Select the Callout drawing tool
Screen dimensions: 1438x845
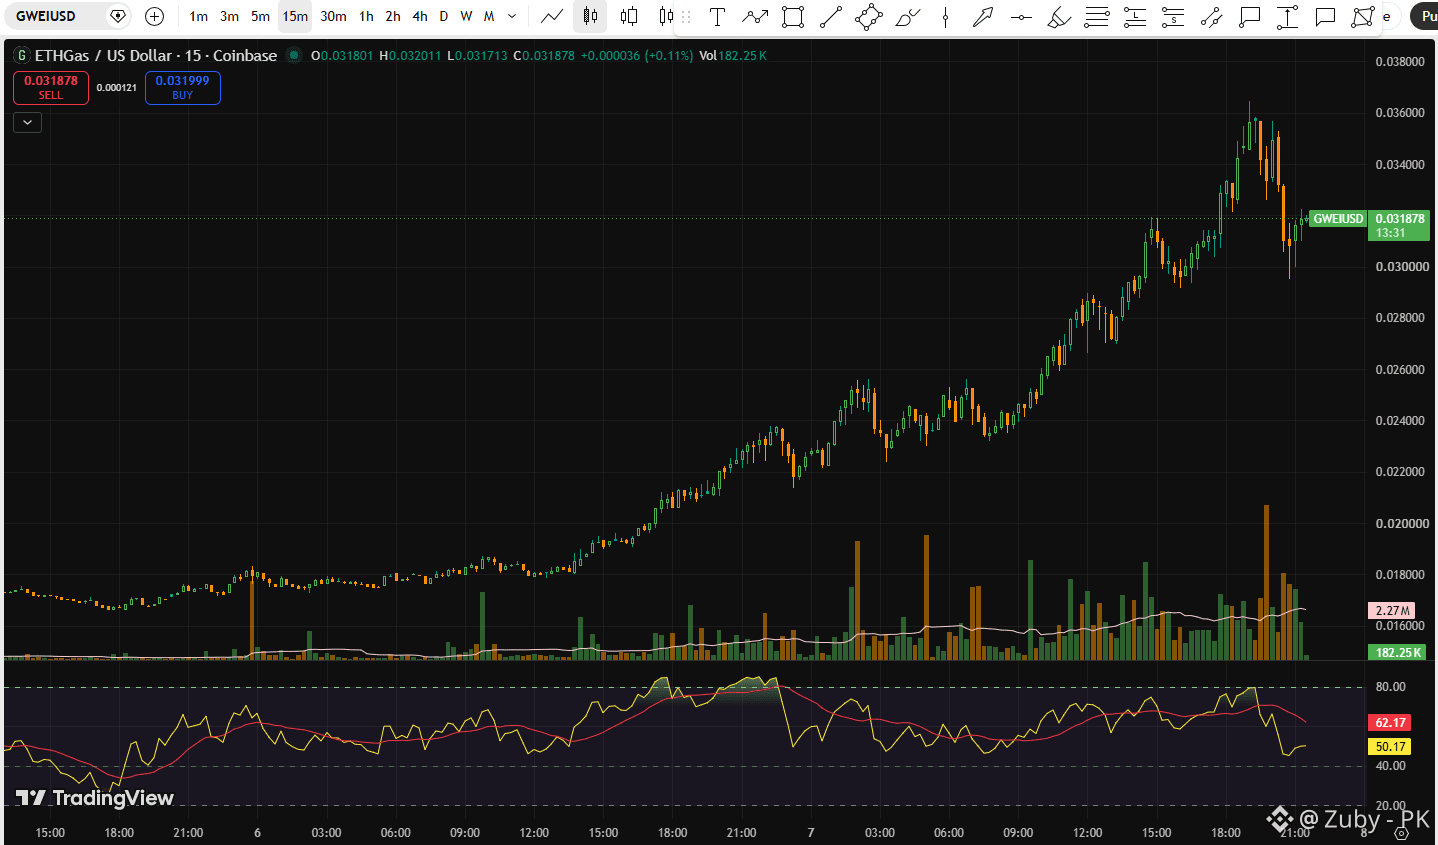point(1249,16)
